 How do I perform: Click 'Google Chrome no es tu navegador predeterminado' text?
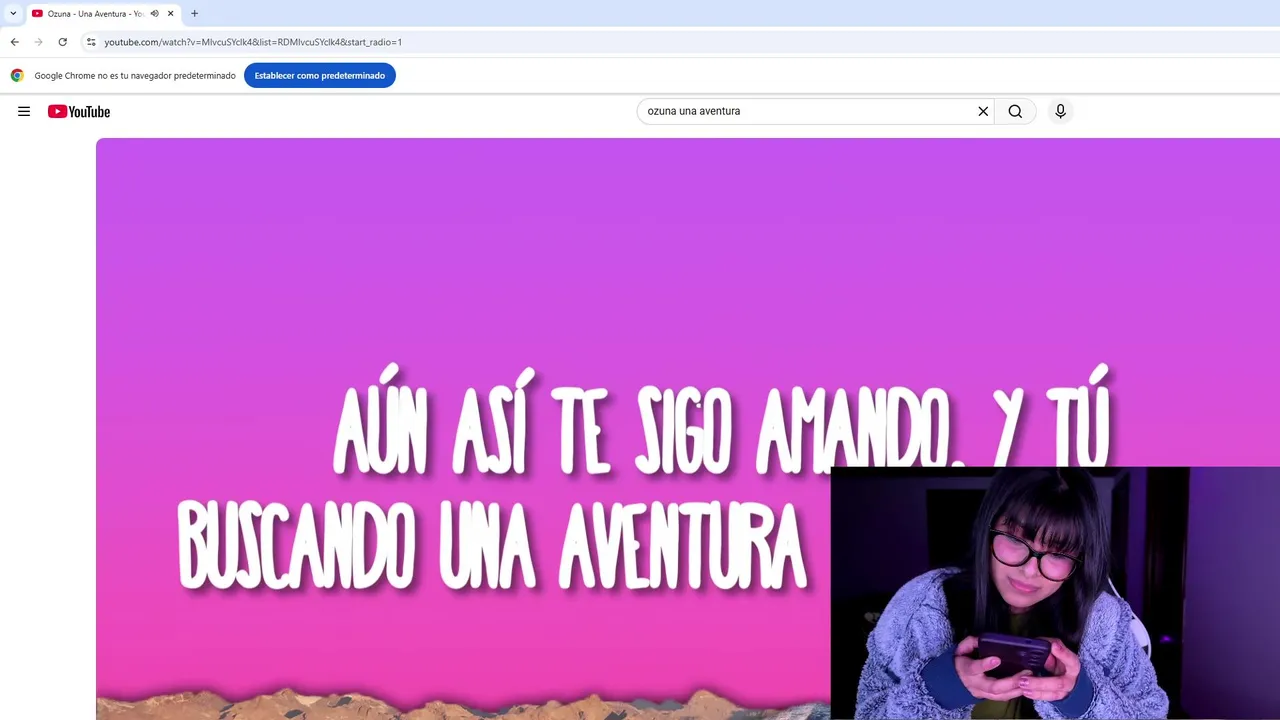click(135, 76)
